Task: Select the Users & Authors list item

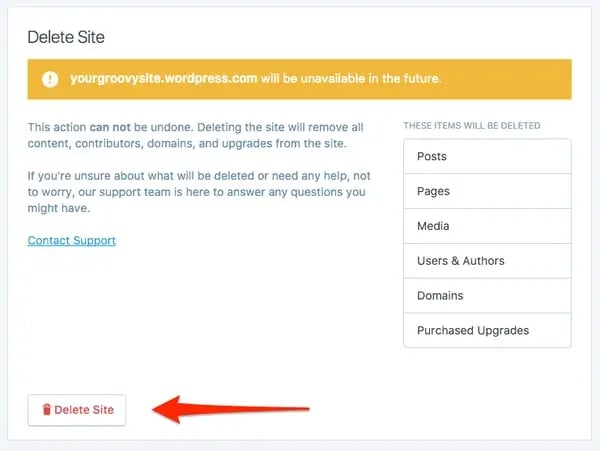Action: pyautogui.click(x=487, y=261)
